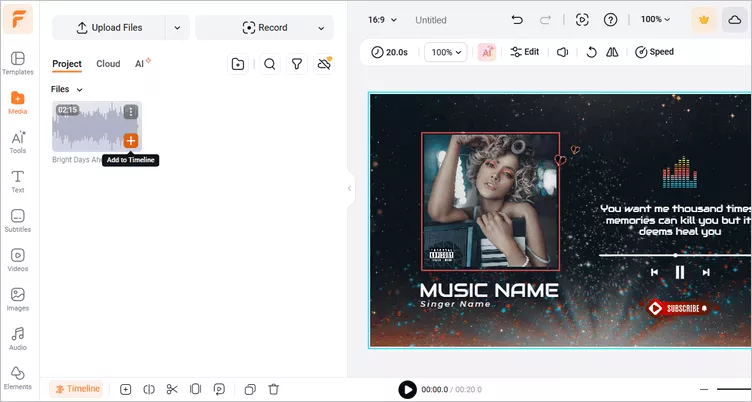Open the Videos sidebar panel
752x402 pixels.
pyautogui.click(x=18, y=260)
